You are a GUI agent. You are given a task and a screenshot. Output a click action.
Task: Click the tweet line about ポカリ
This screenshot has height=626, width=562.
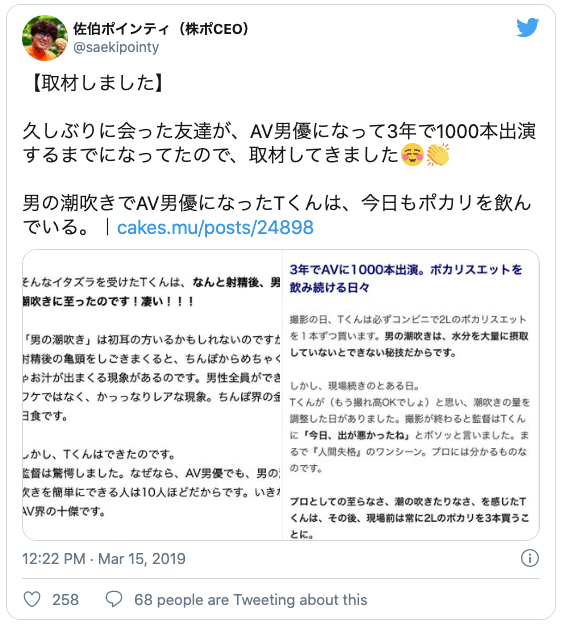[x=277, y=203]
